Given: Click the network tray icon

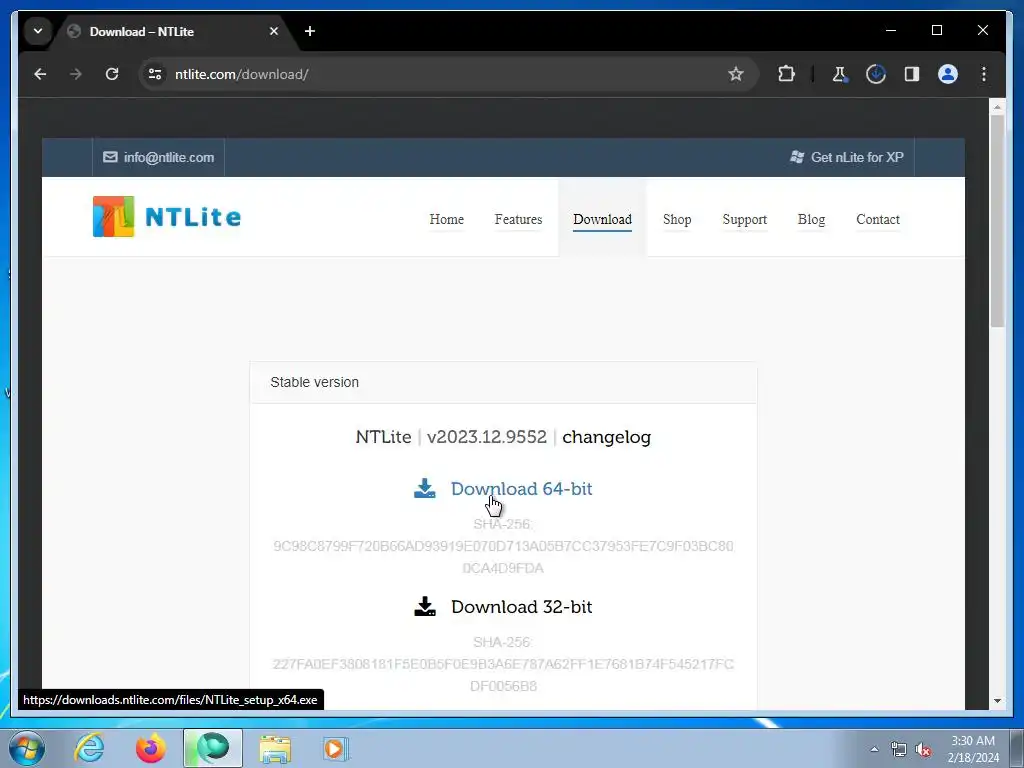Looking at the screenshot, I should pos(899,749).
